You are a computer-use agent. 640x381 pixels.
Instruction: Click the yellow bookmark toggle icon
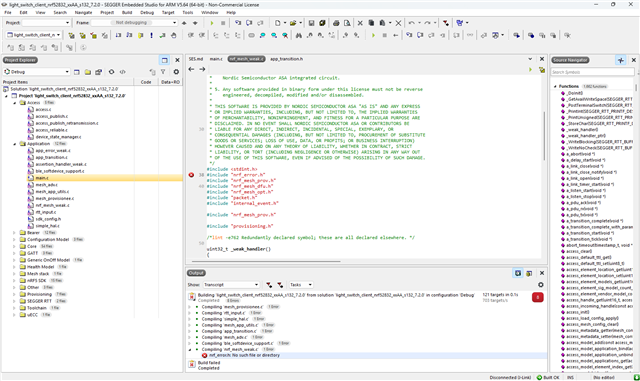[x=140, y=36]
